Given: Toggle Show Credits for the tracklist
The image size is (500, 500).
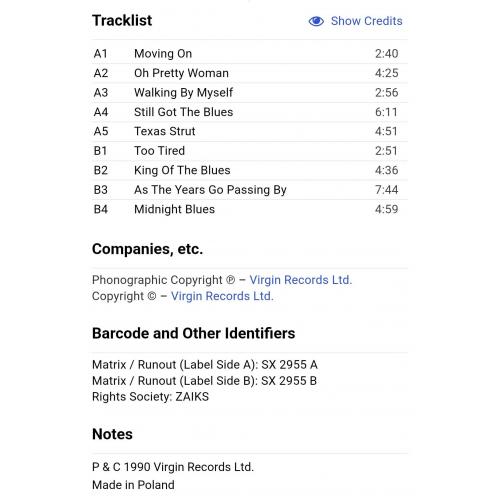Looking at the screenshot, I should (x=355, y=21).
